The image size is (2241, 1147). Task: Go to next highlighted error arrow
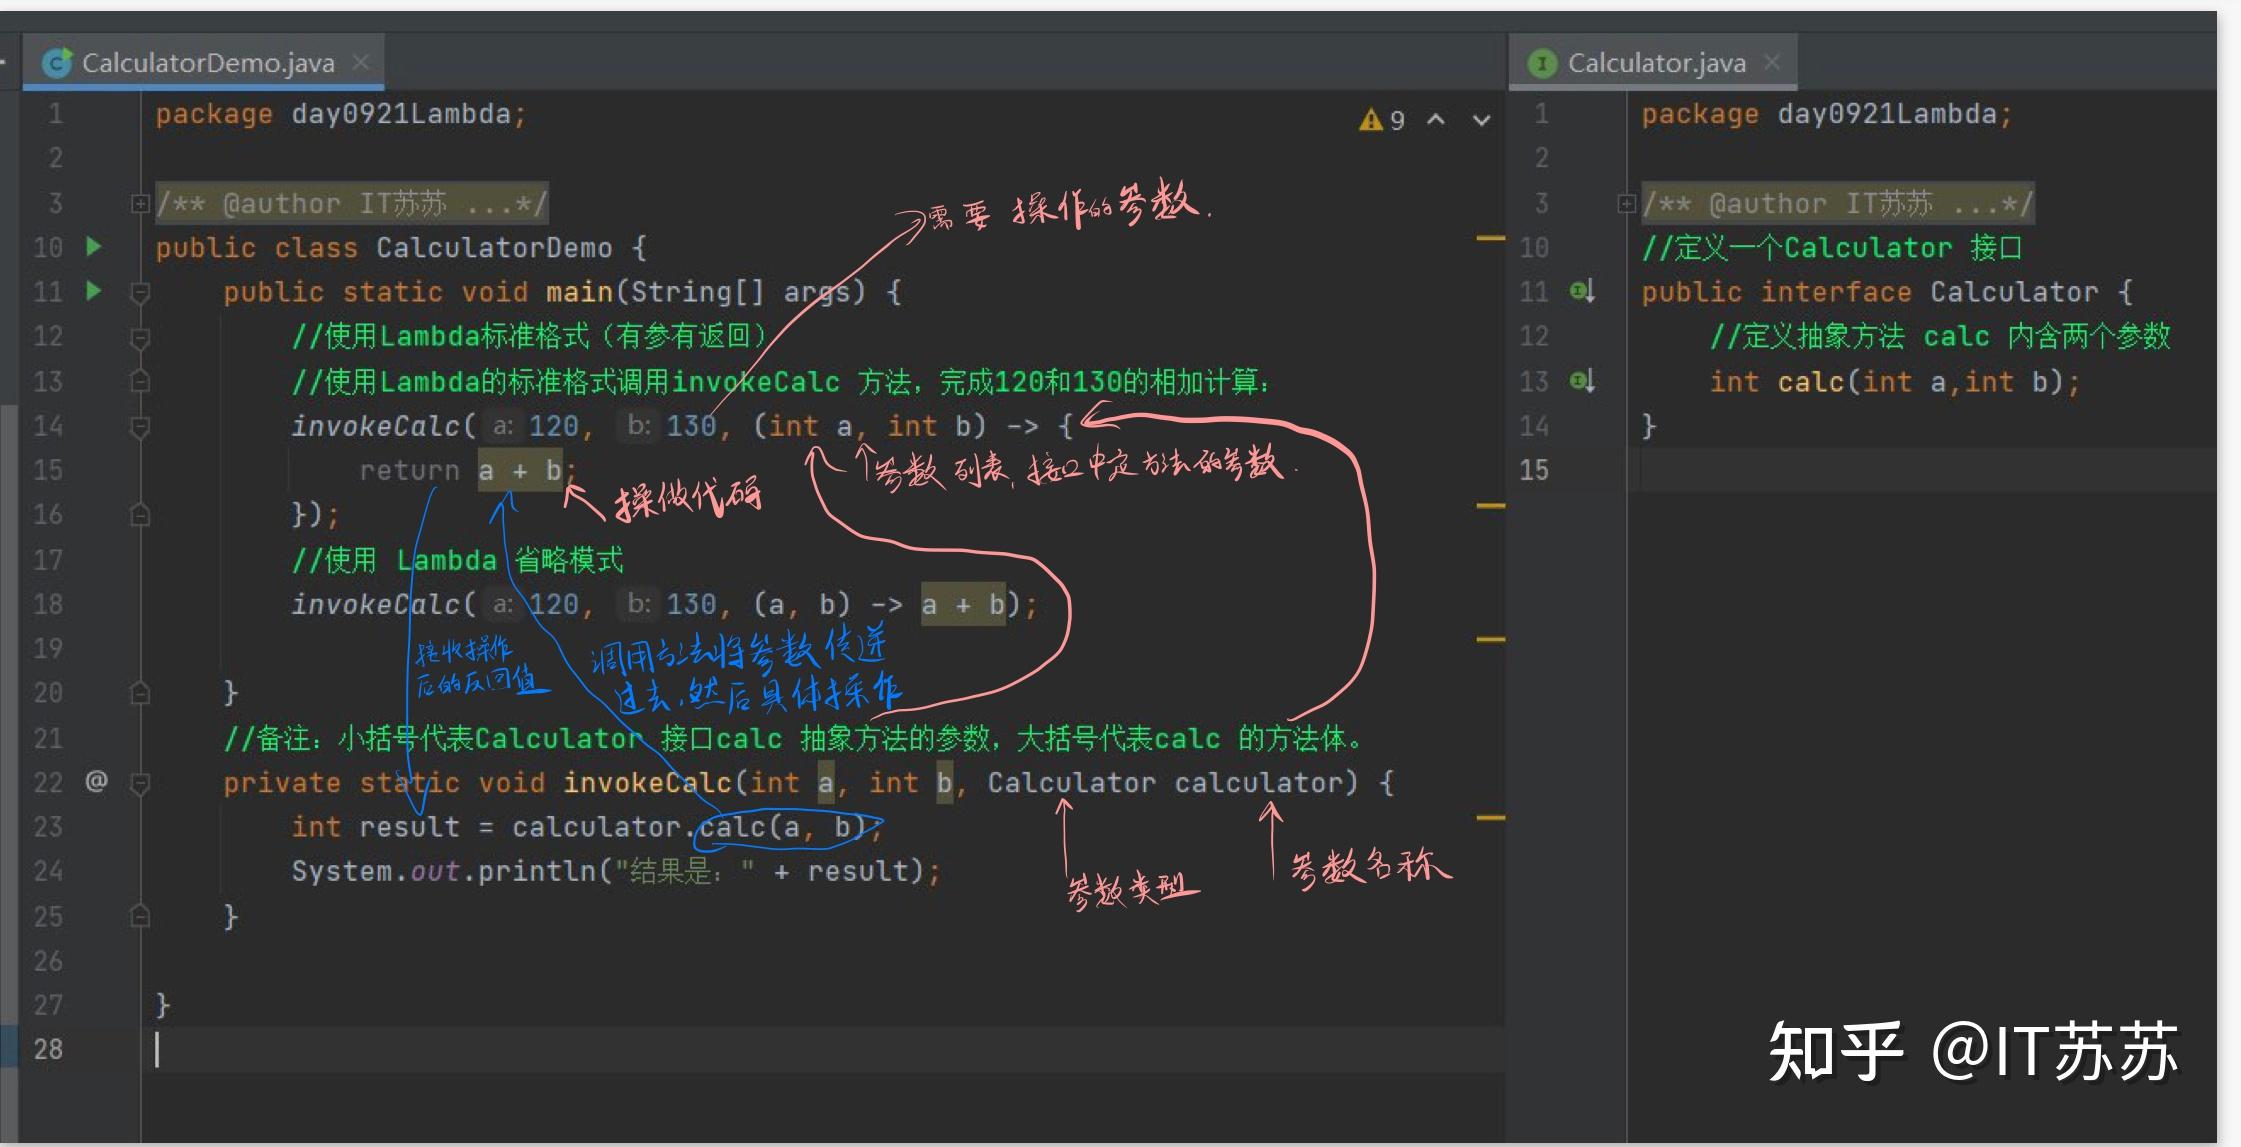pyautogui.click(x=1482, y=120)
